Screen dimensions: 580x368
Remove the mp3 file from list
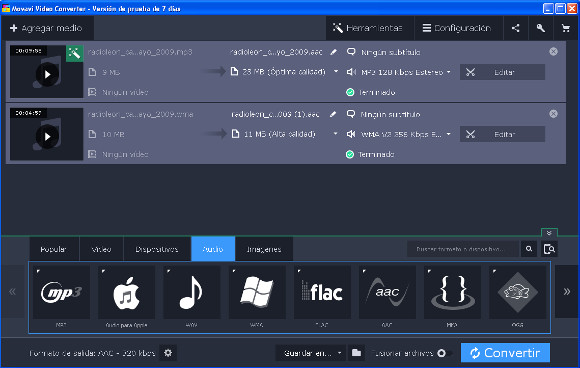[553, 51]
